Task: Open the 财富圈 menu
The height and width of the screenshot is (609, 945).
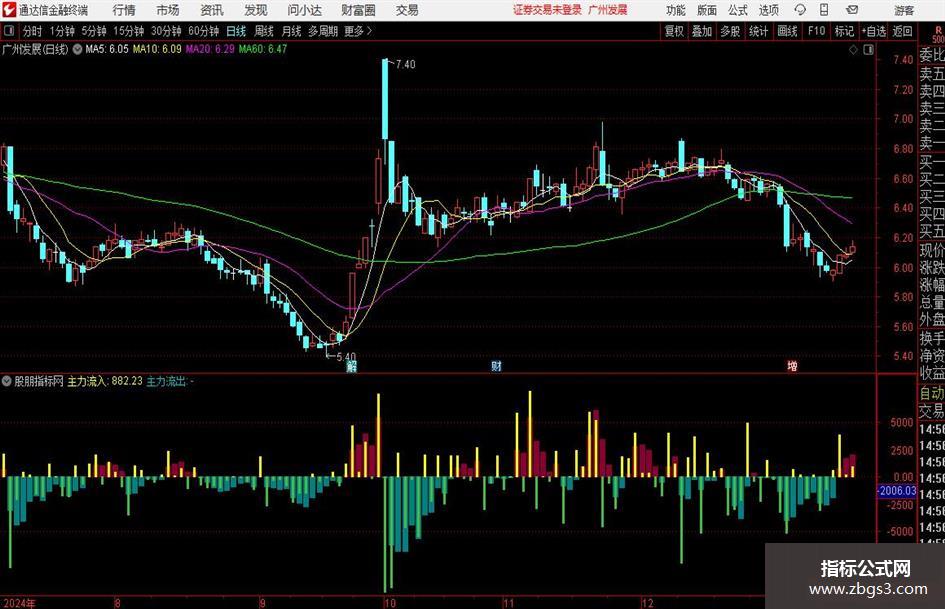Action: point(358,10)
